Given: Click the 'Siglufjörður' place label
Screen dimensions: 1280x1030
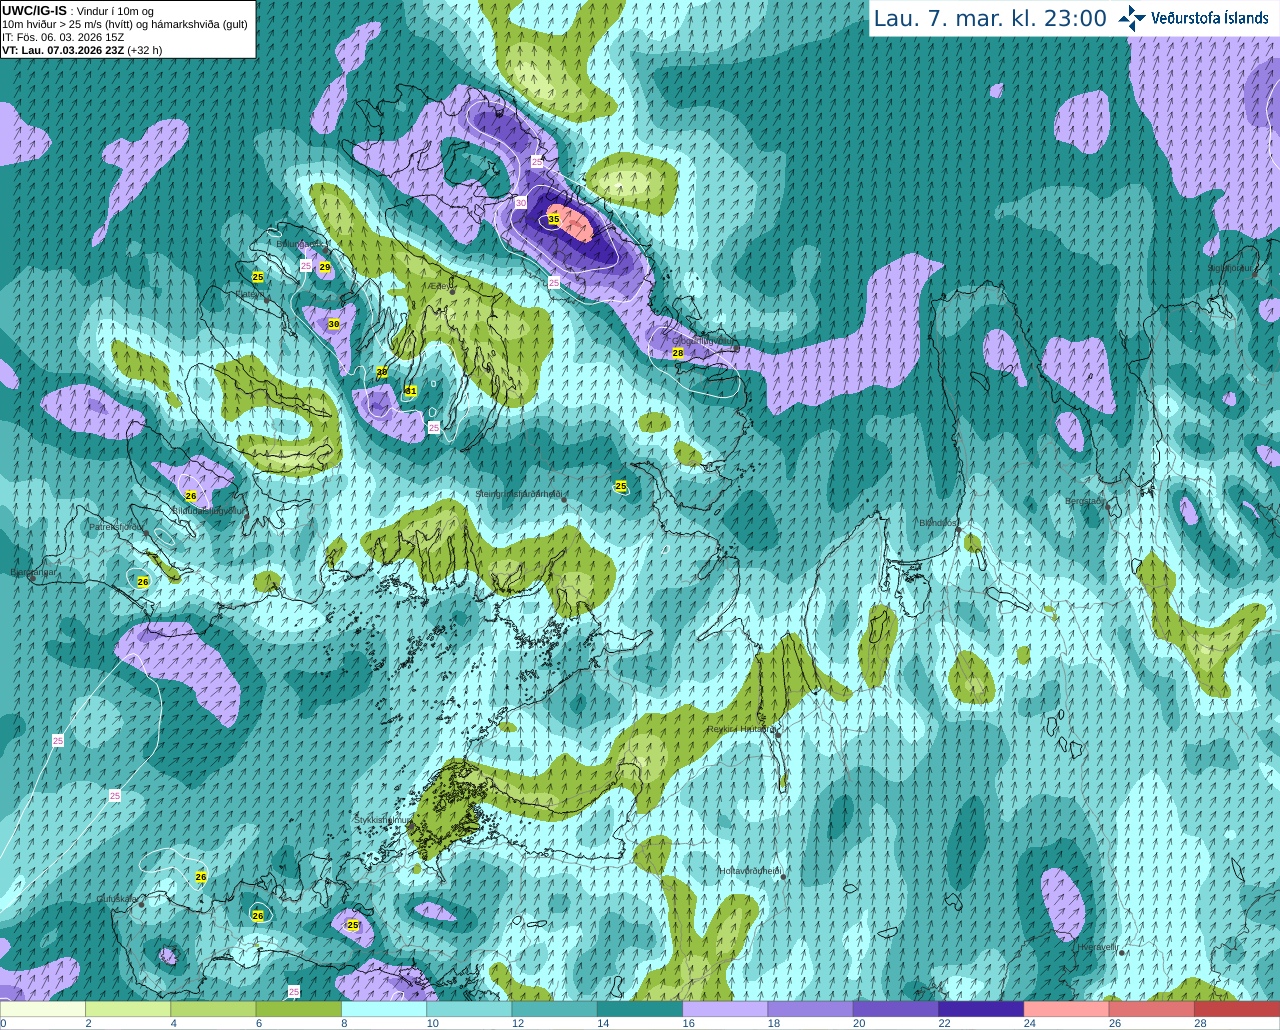Looking at the screenshot, I should click(1230, 268).
